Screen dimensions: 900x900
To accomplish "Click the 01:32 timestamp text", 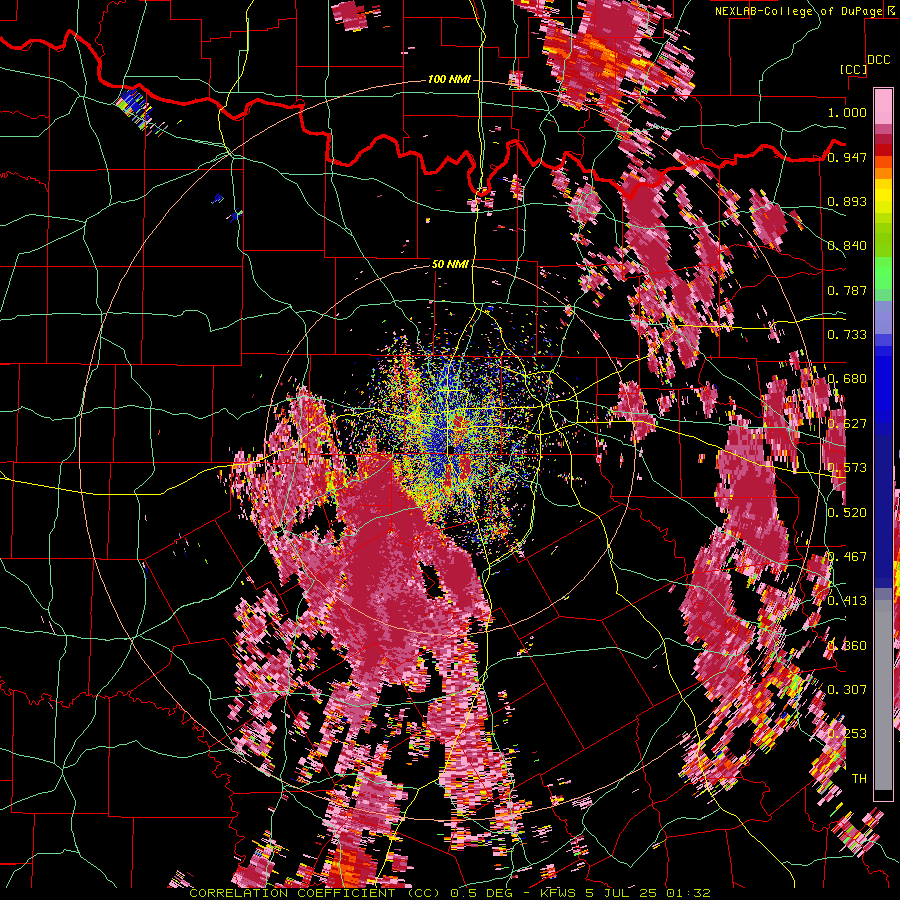I will coord(688,893).
